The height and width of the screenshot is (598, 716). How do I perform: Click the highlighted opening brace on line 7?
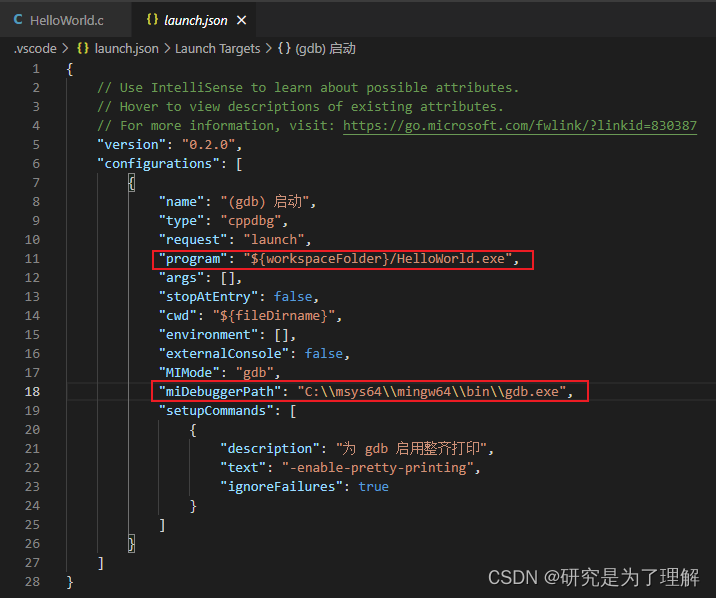coord(132,183)
